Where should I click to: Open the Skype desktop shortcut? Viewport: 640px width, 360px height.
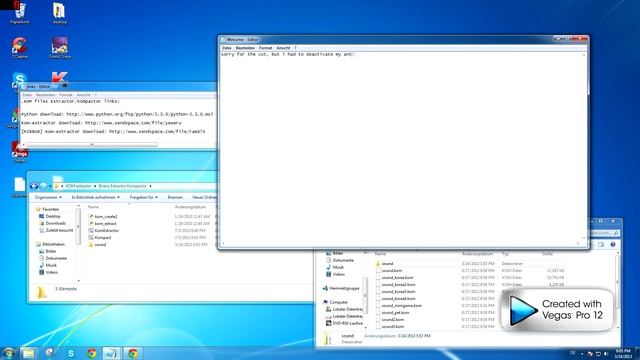pyautogui.click(x=19, y=79)
